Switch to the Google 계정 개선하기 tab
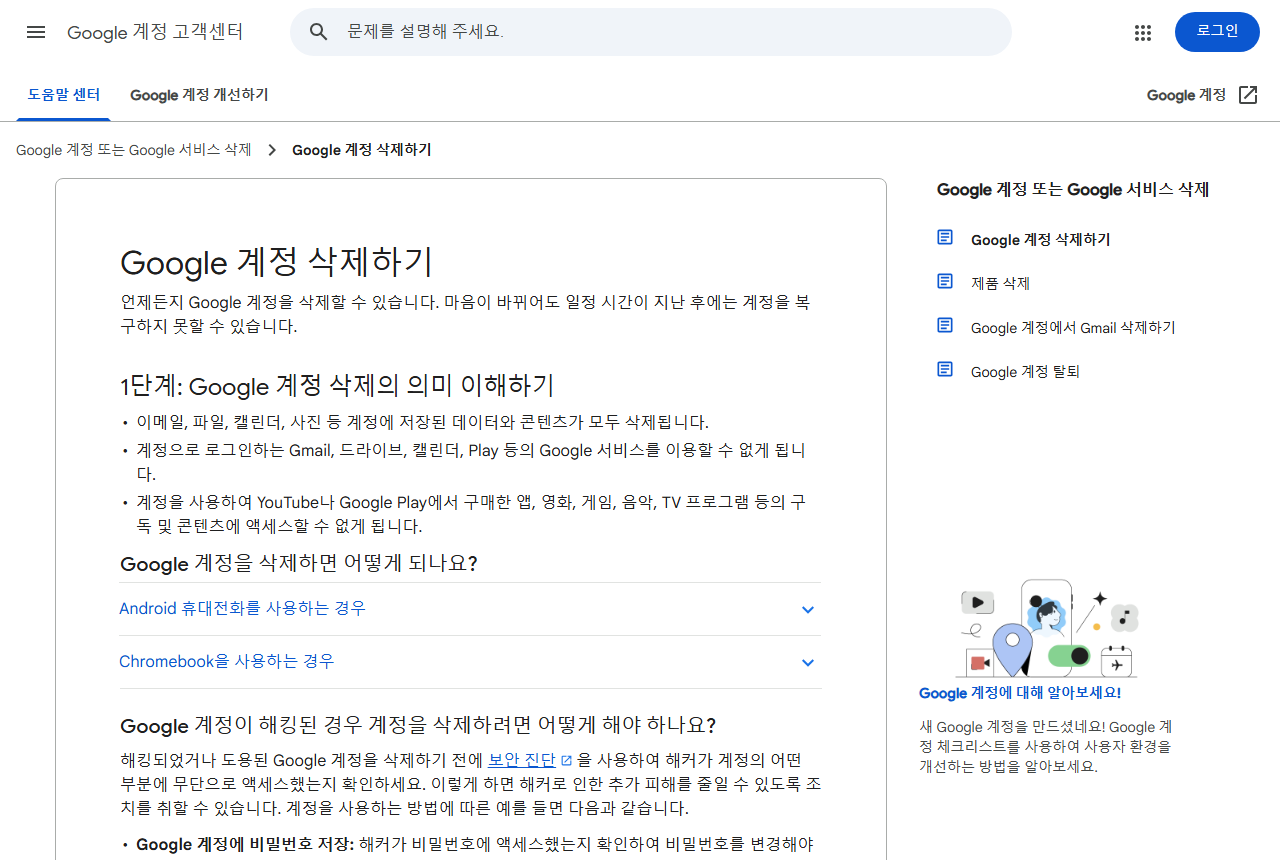1280x860 pixels. [x=199, y=95]
